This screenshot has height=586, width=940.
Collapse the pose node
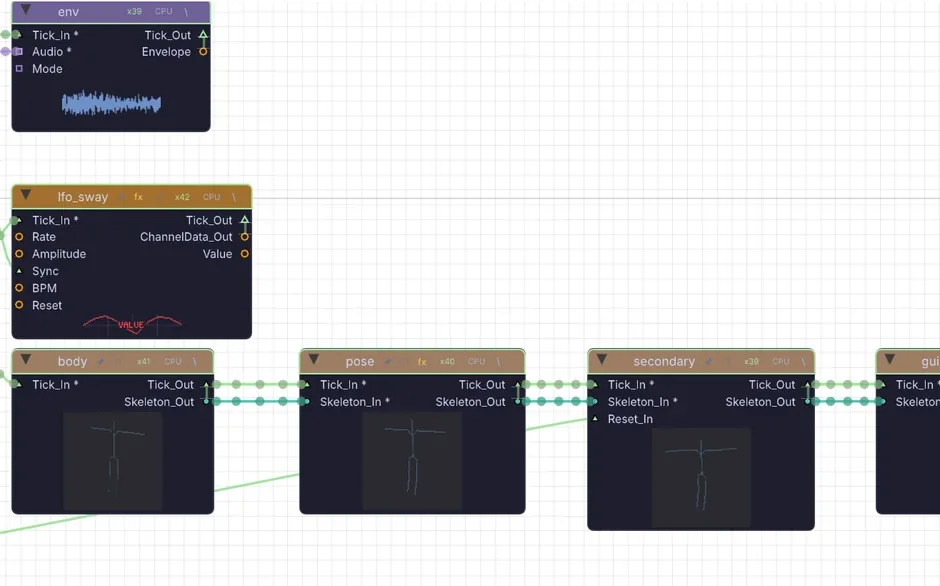click(314, 359)
